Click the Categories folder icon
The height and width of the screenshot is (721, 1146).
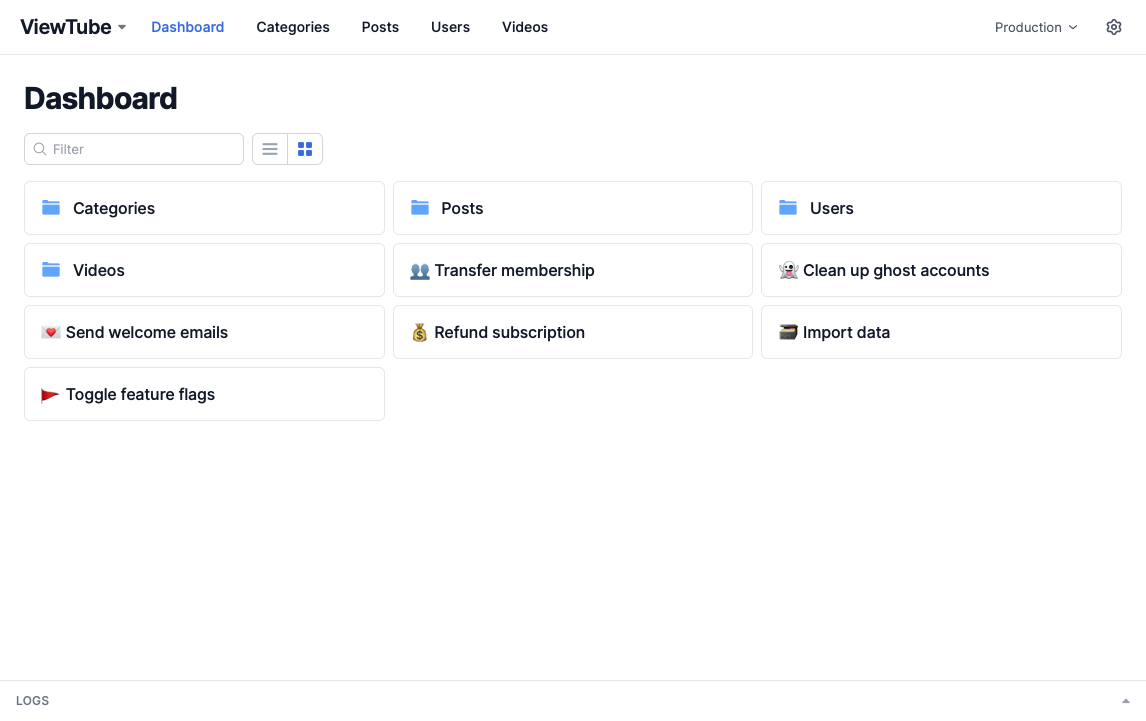click(x=51, y=208)
